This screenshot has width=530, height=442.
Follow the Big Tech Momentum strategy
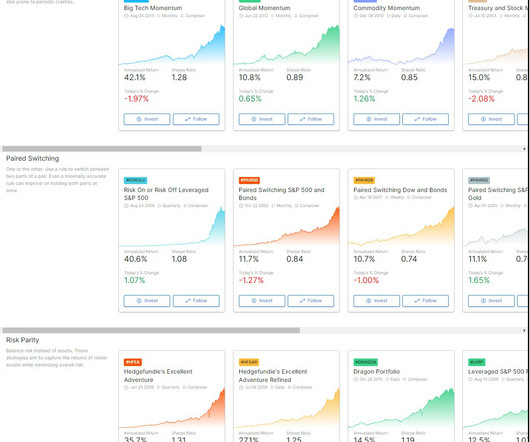(x=196, y=119)
